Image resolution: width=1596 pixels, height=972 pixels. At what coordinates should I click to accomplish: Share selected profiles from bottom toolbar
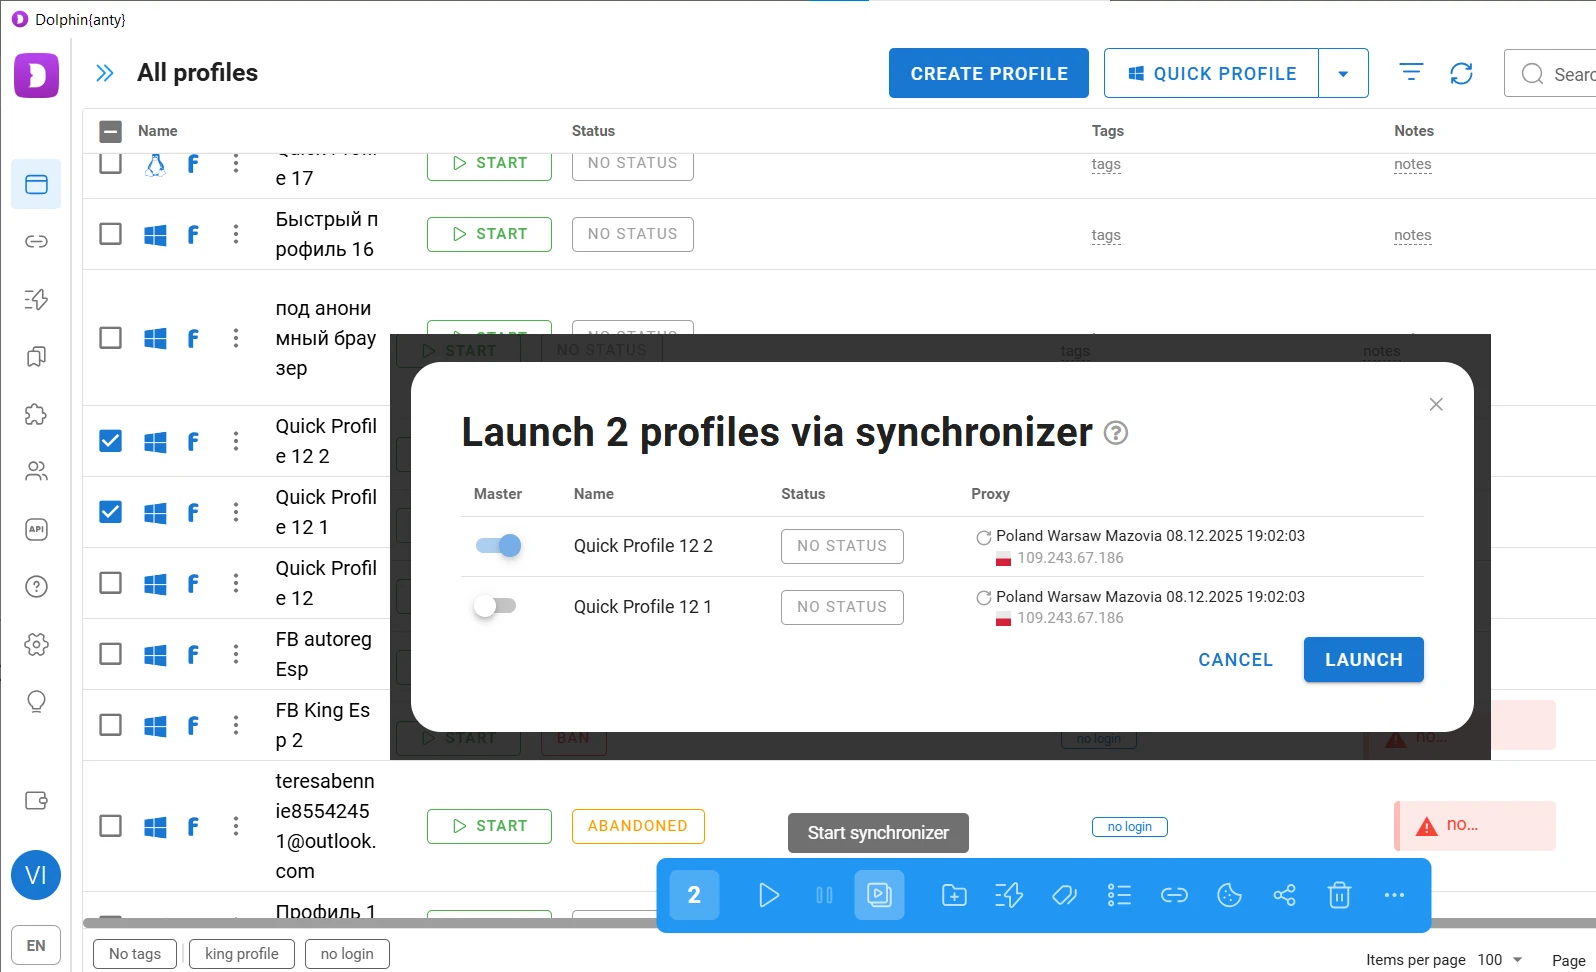1284,895
